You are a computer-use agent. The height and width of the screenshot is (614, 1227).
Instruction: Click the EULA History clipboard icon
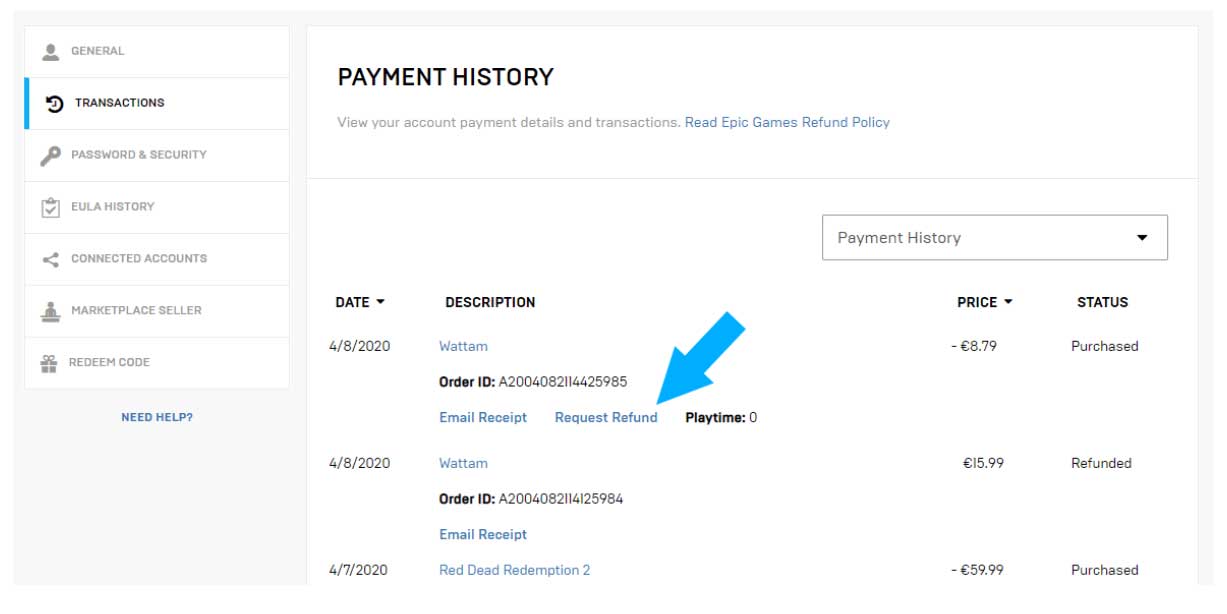click(x=50, y=207)
